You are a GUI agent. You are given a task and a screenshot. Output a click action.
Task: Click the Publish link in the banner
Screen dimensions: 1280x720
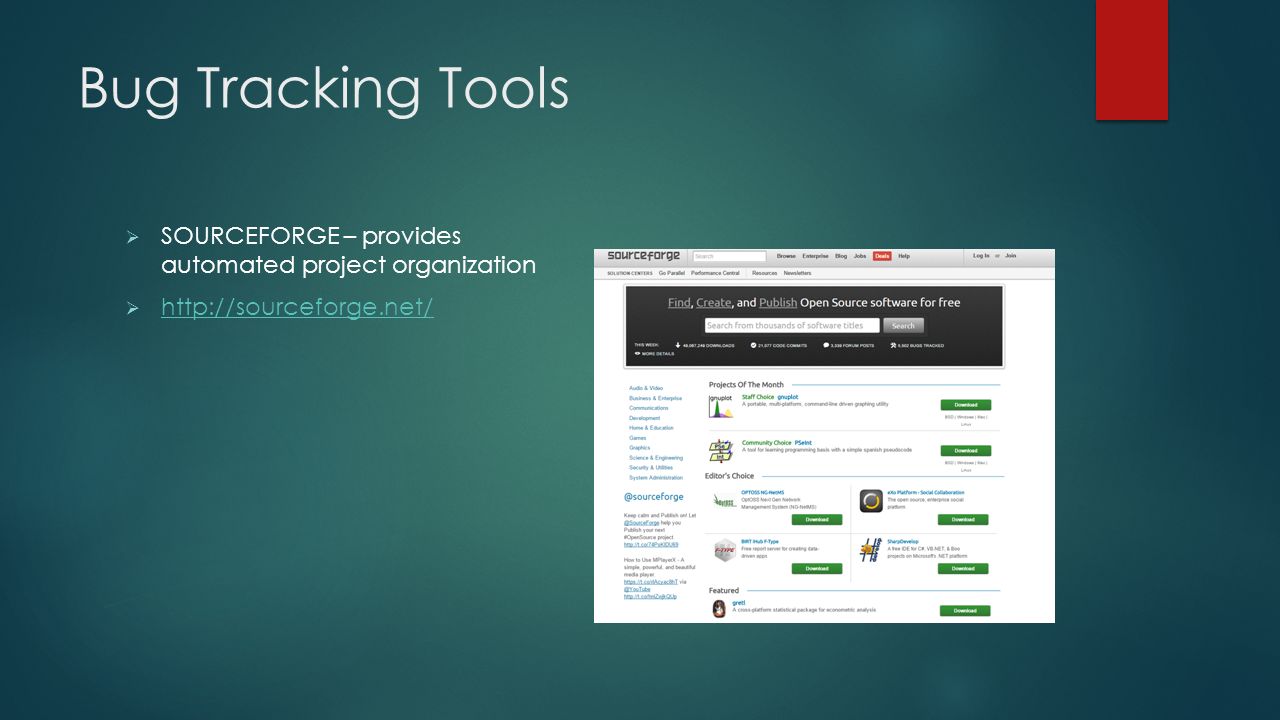pos(778,302)
